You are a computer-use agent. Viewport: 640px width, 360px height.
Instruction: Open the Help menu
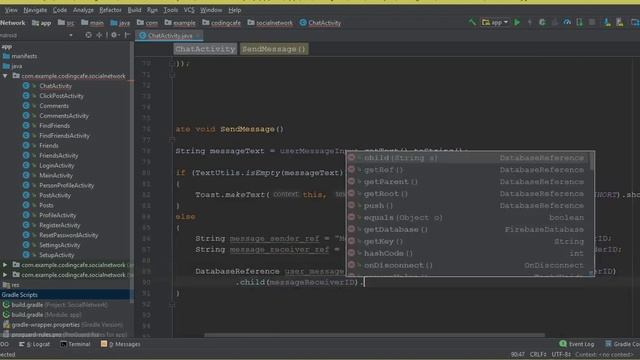click(x=235, y=10)
